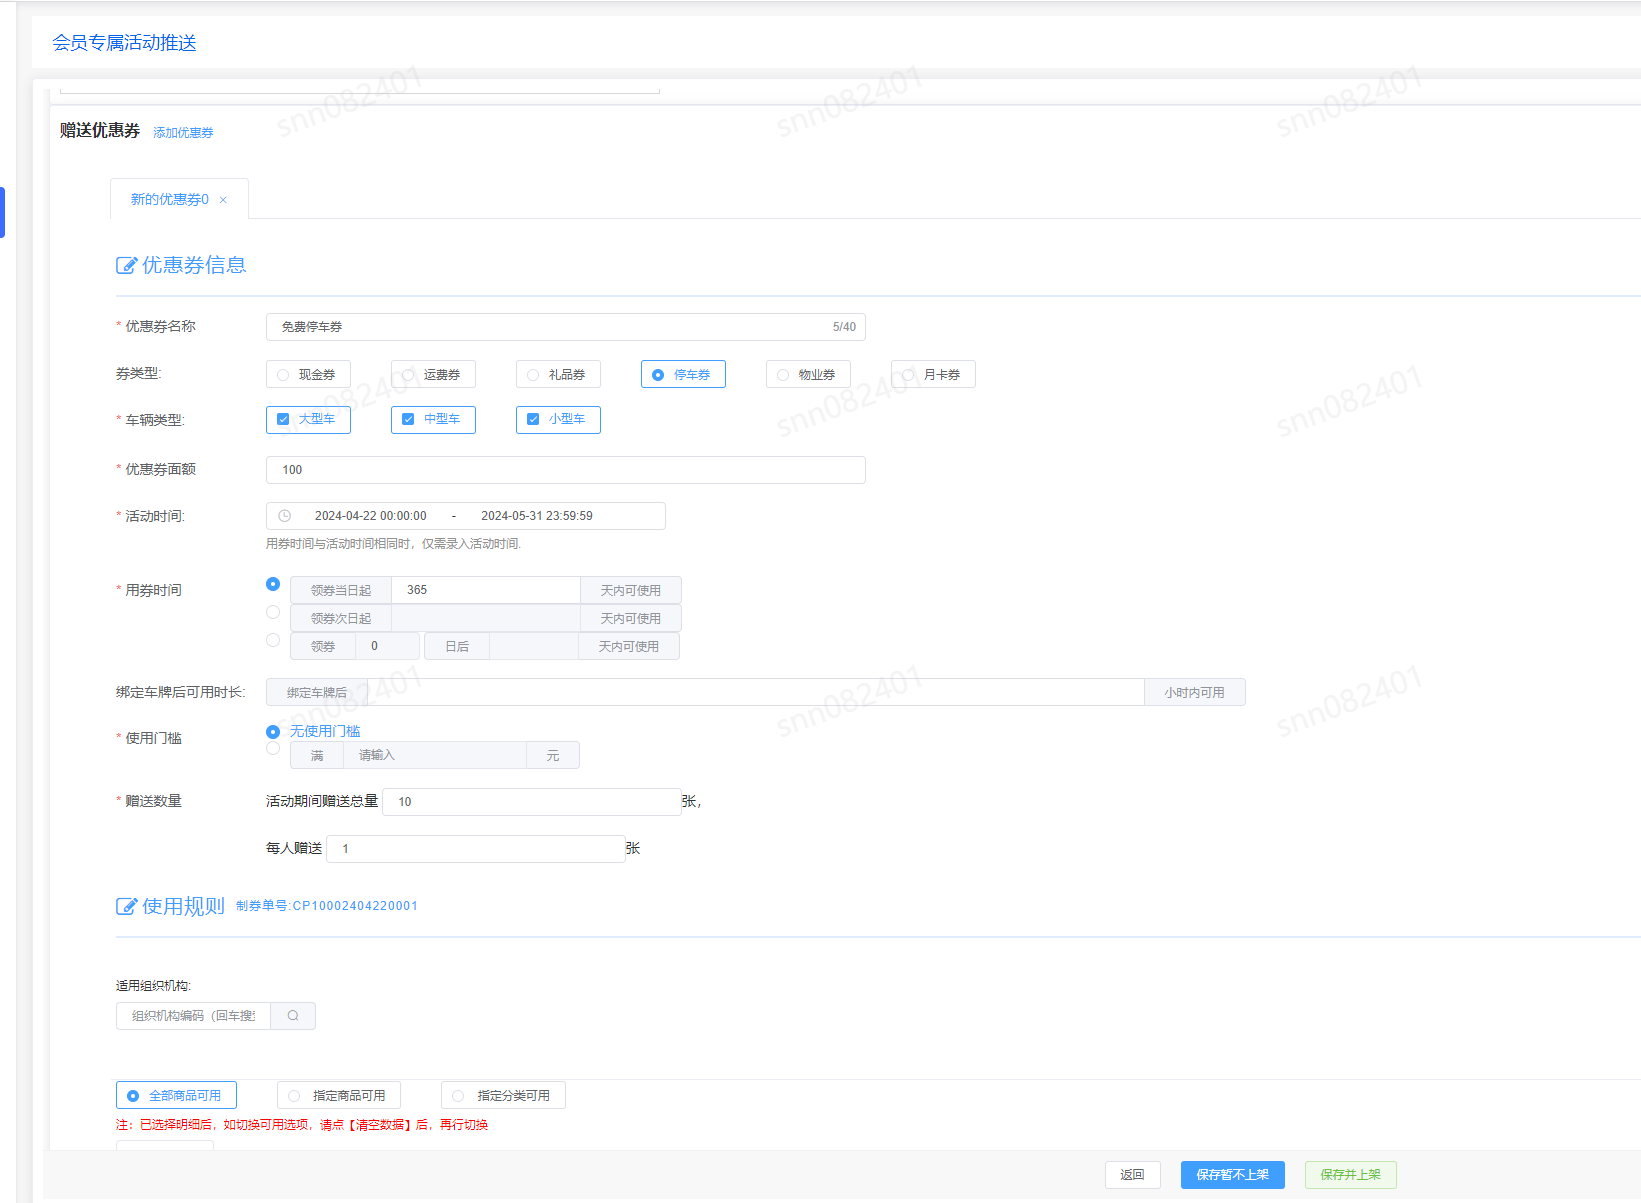Click the 领券当日起 days input showing 365
Viewport: 1641px width, 1203px height.
486,590
